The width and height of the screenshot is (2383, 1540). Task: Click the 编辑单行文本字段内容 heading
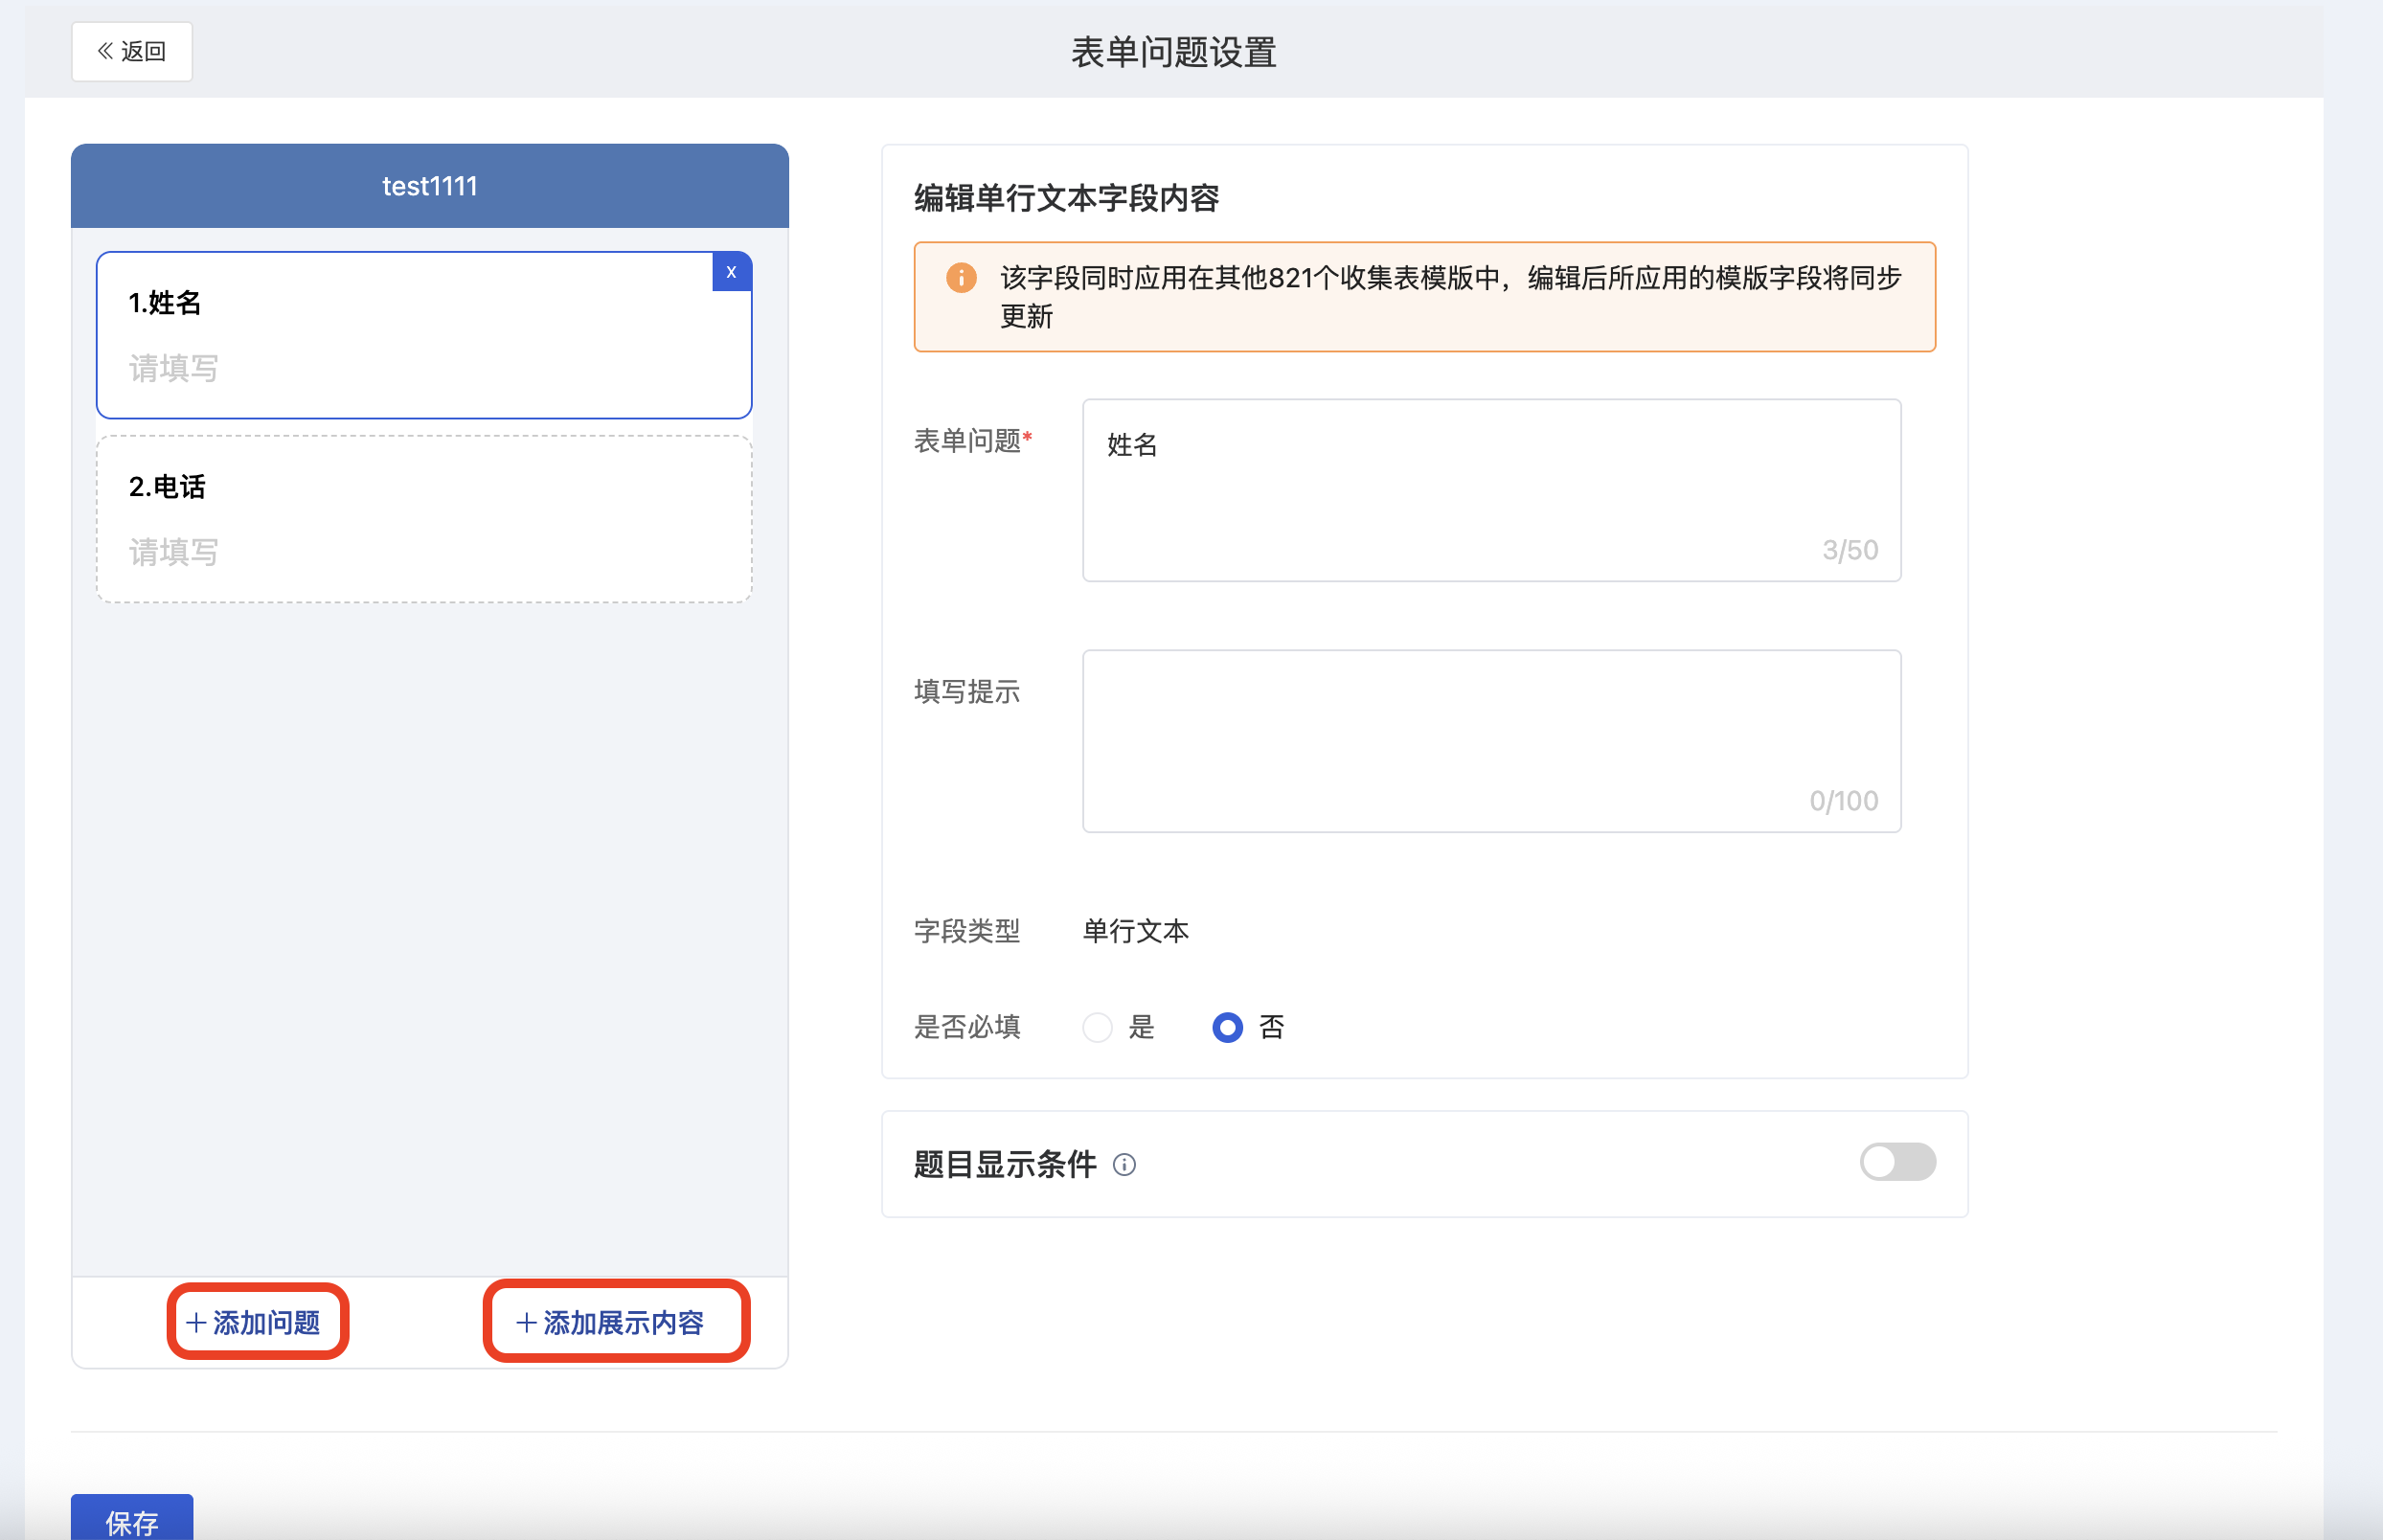coord(1066,198)
